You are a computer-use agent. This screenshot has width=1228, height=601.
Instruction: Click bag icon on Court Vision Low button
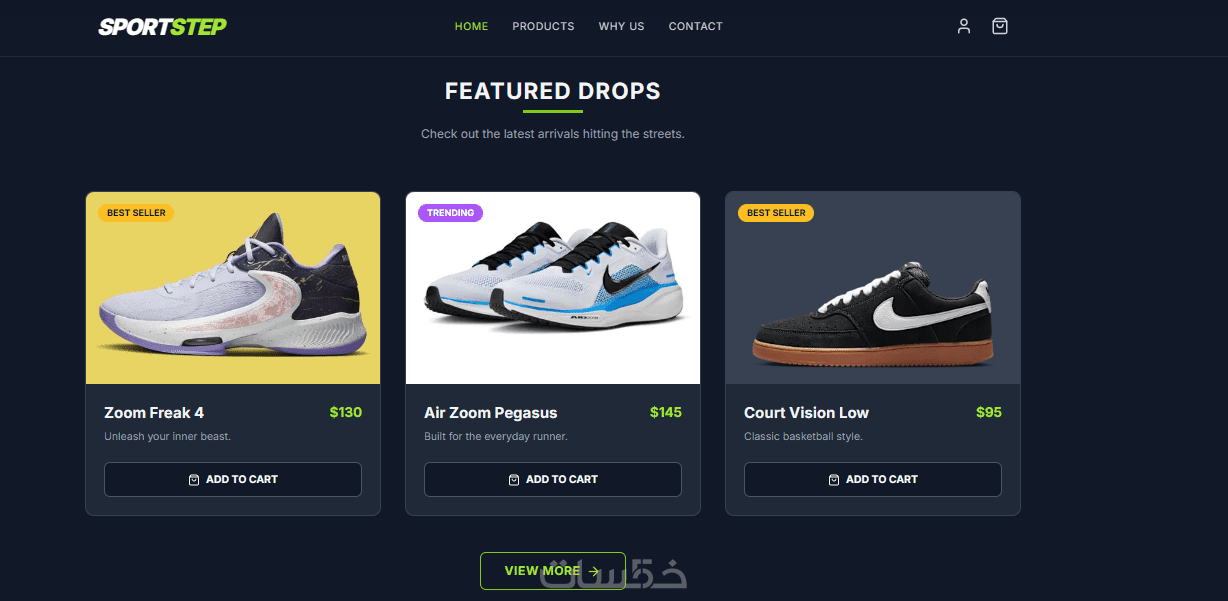click(834, 480)
